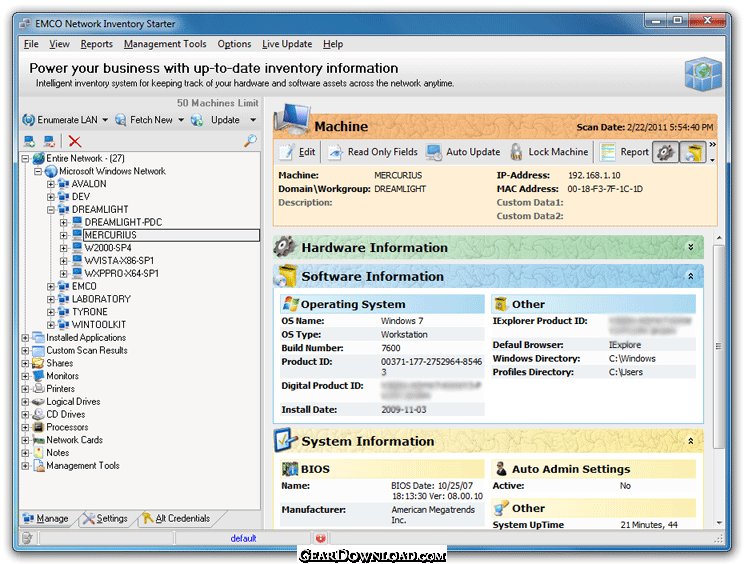Viewport: 744px width, 564px height.
Task: Click the Entire Network globe icon
Action: (38, 158)
